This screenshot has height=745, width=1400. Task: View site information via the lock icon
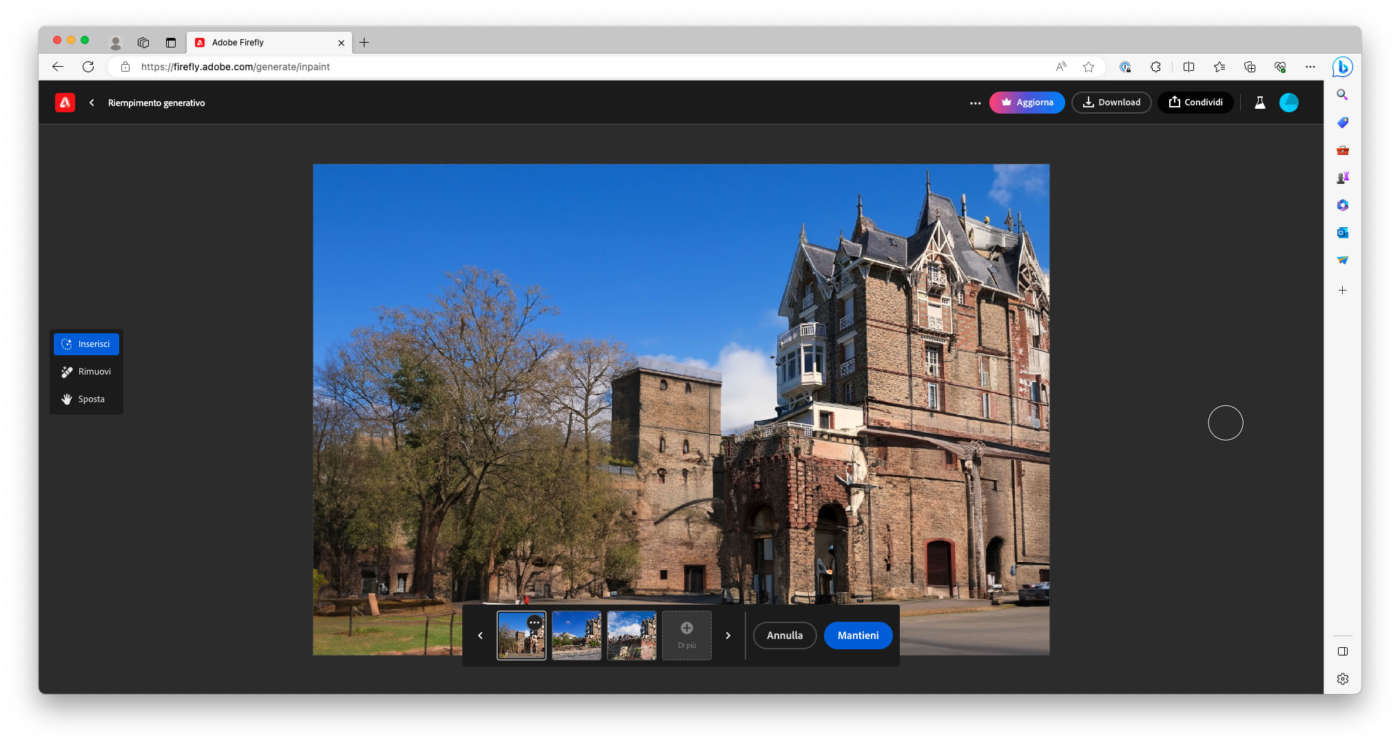coord(125,67)
